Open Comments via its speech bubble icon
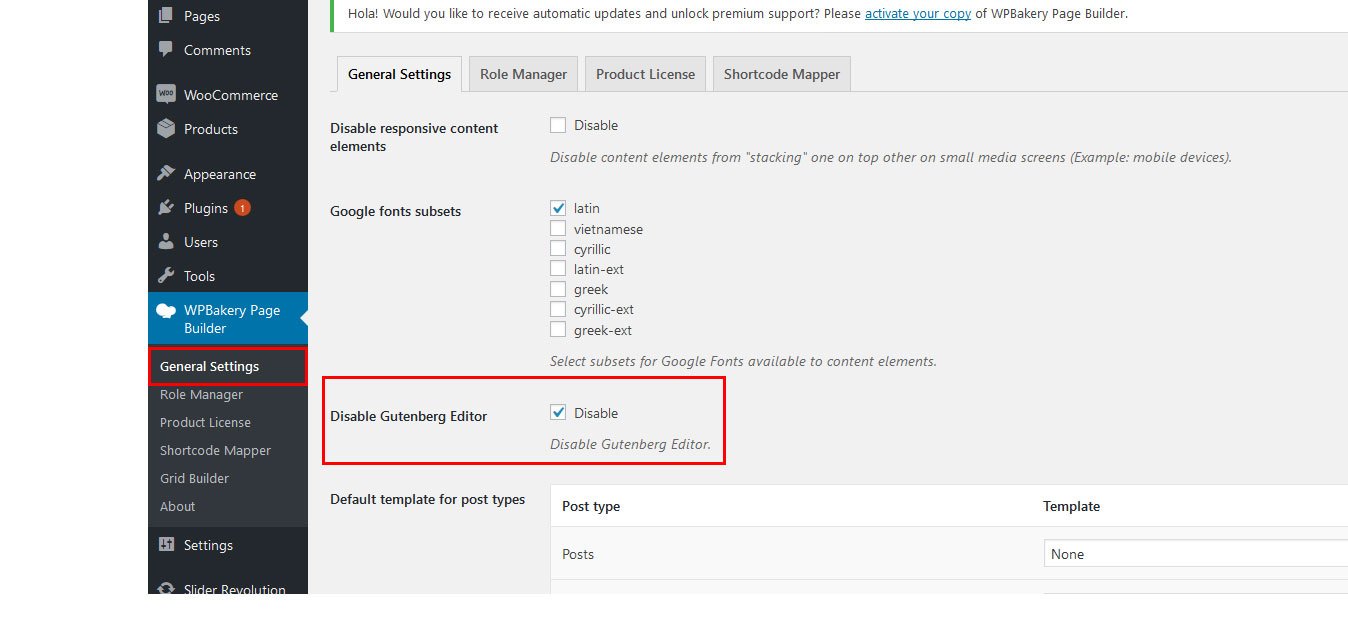This screenshot has height=619, width=1348. point(166,50)
